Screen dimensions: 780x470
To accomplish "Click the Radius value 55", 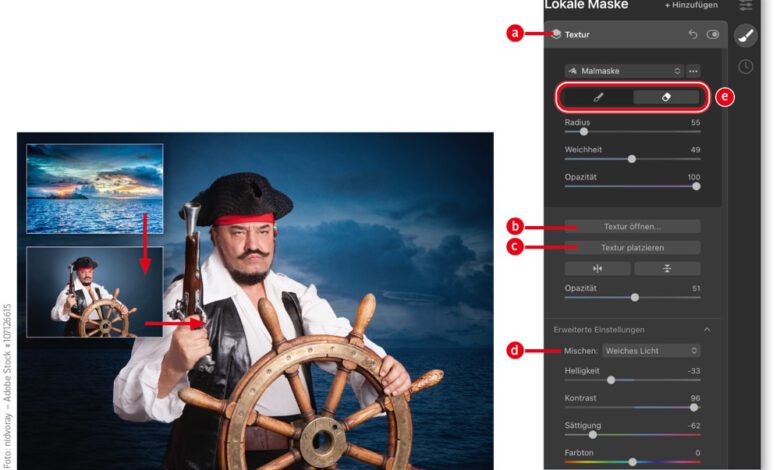I will coord(695,122).
